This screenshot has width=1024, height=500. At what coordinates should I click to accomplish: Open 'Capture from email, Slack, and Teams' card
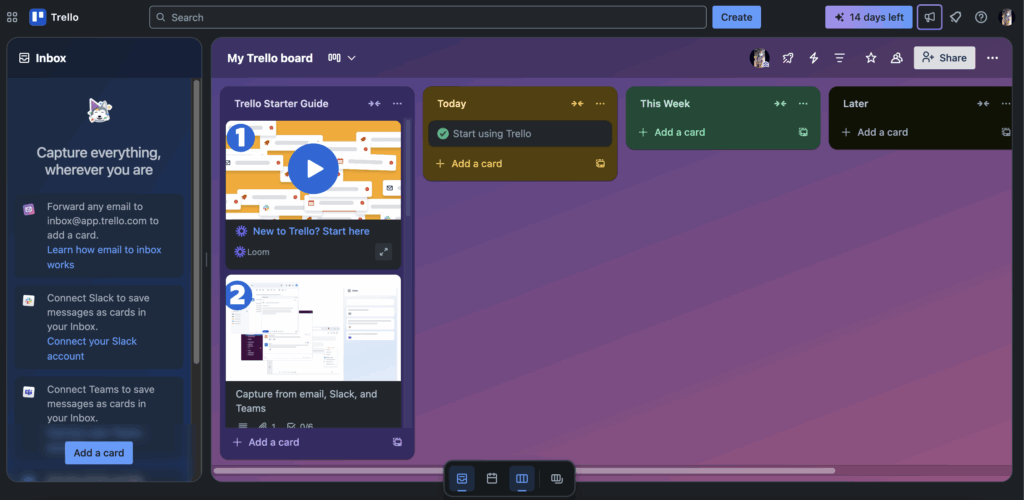click(306, 401)
